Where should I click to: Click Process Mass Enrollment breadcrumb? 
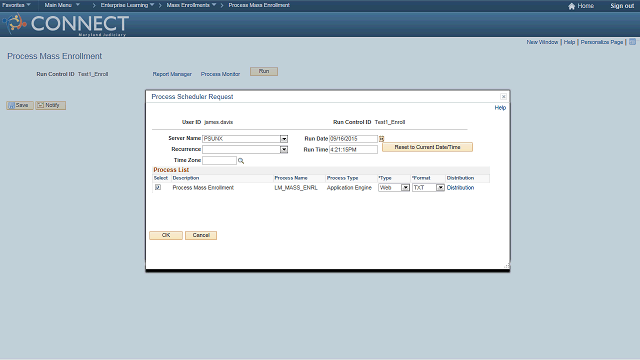click(x=259, y=5)
